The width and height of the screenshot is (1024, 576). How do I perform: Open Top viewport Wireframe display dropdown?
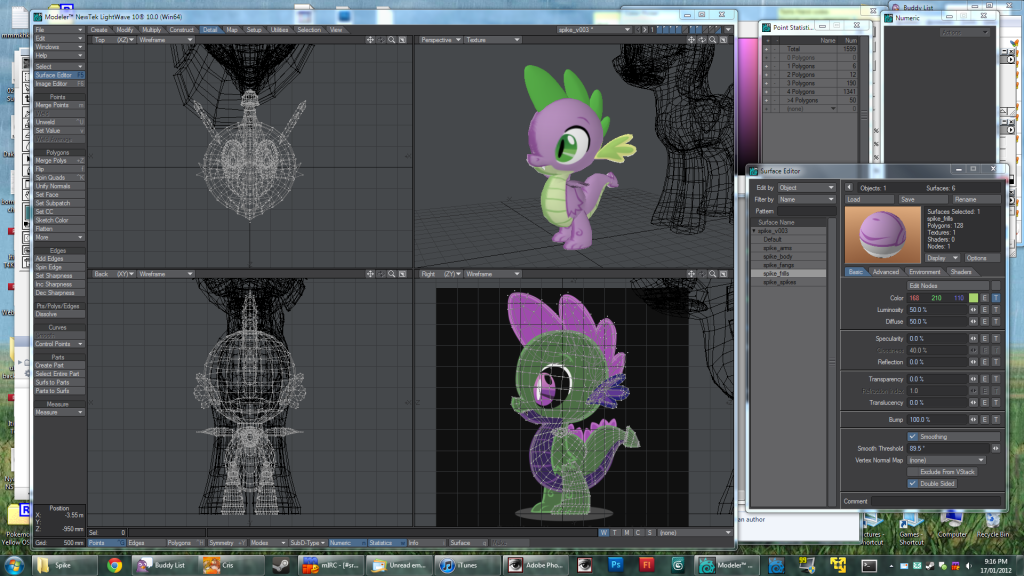coord(166,40)
